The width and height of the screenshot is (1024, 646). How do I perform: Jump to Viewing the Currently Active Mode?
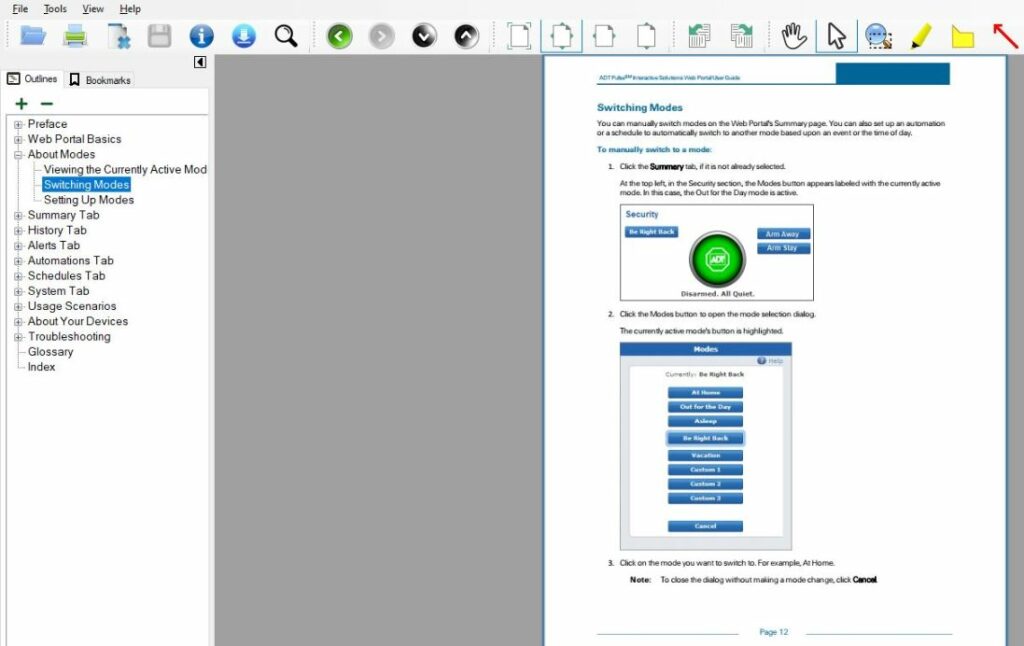125,170
